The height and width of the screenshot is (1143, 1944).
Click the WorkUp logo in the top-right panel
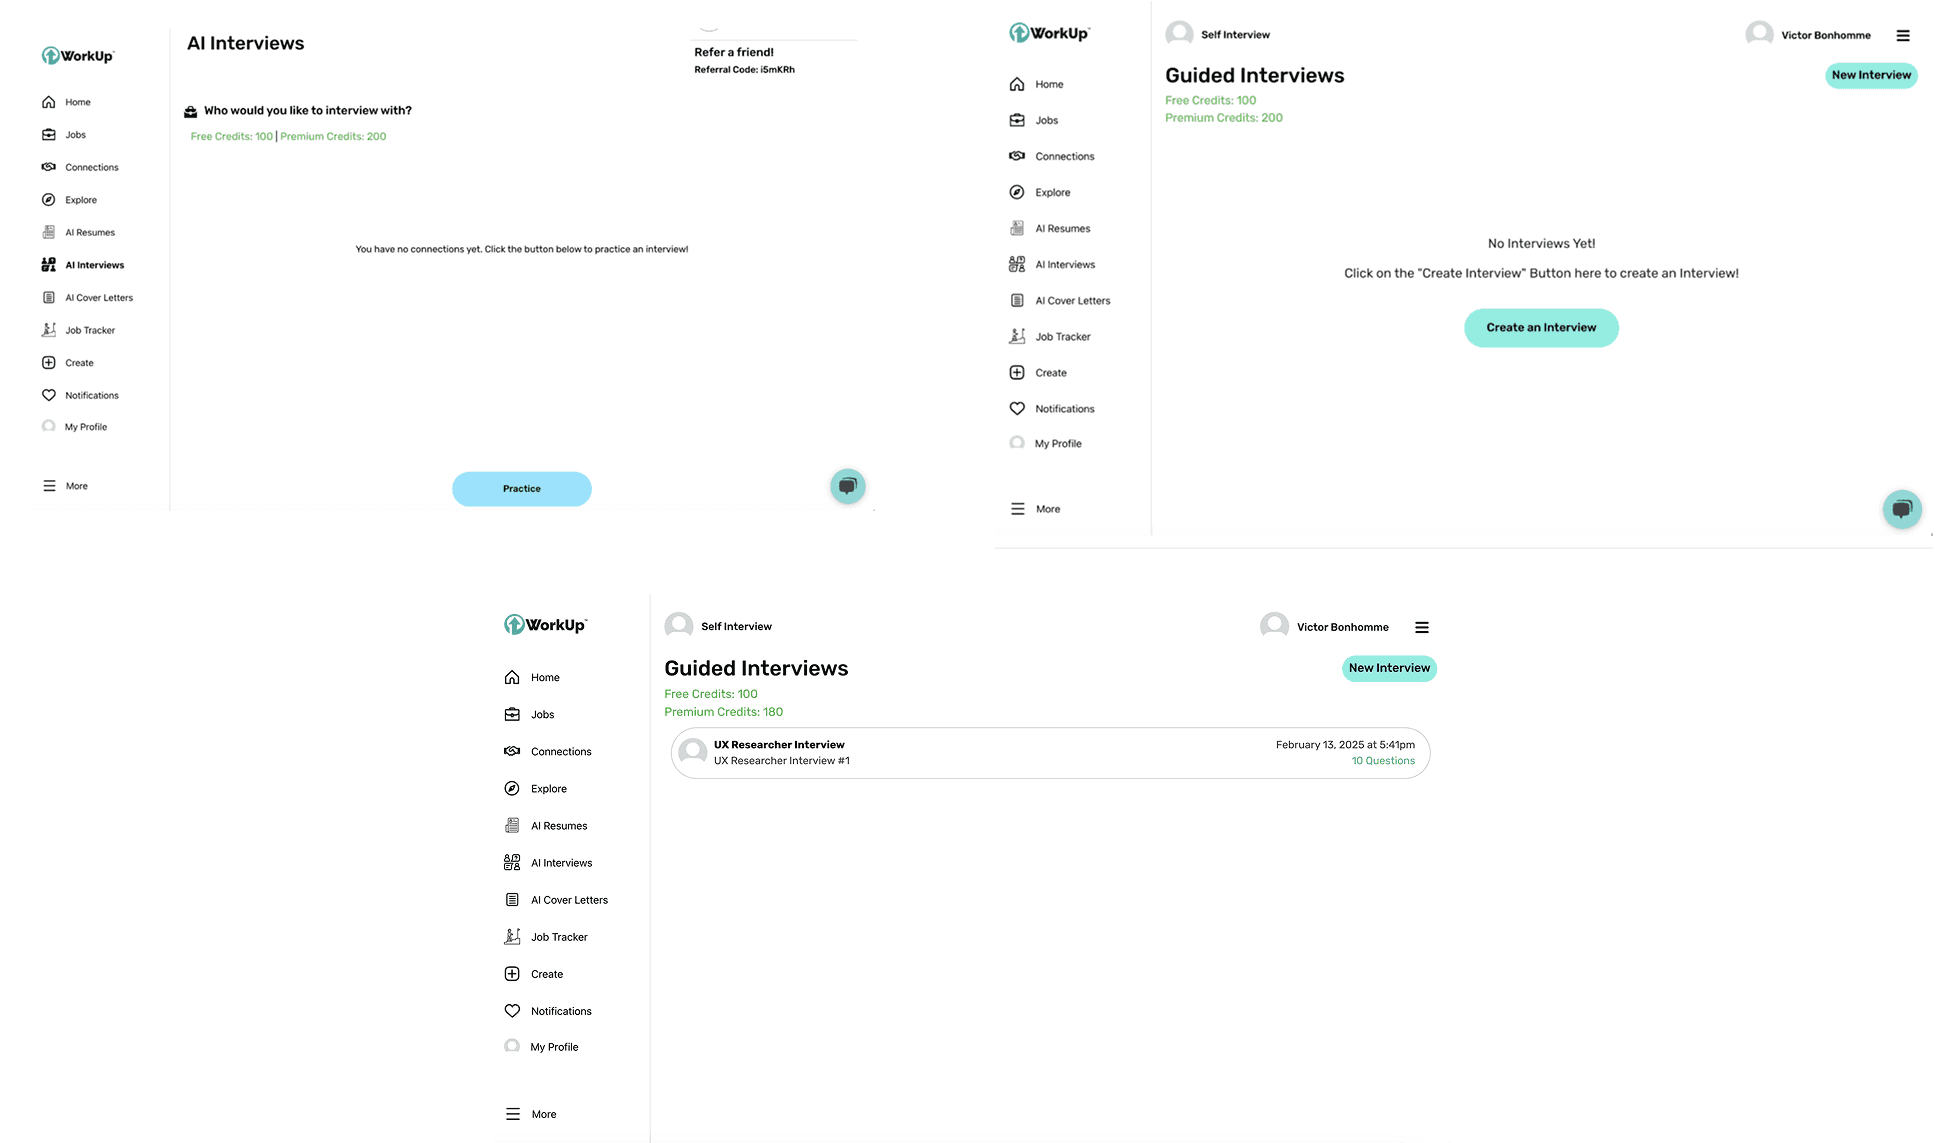[1049, 33]
